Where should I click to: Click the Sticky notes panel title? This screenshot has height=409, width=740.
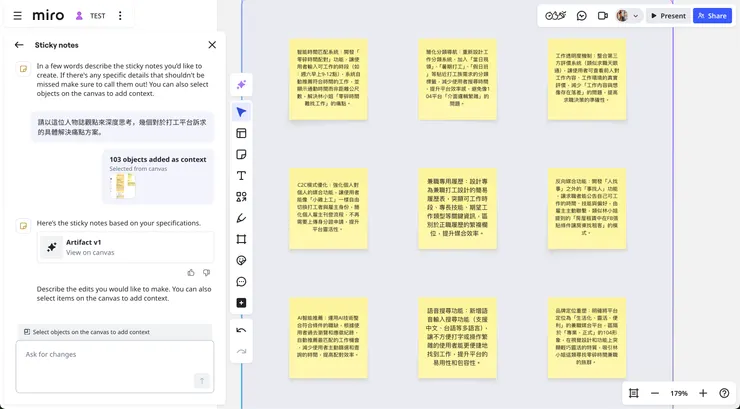pos(57,45)
